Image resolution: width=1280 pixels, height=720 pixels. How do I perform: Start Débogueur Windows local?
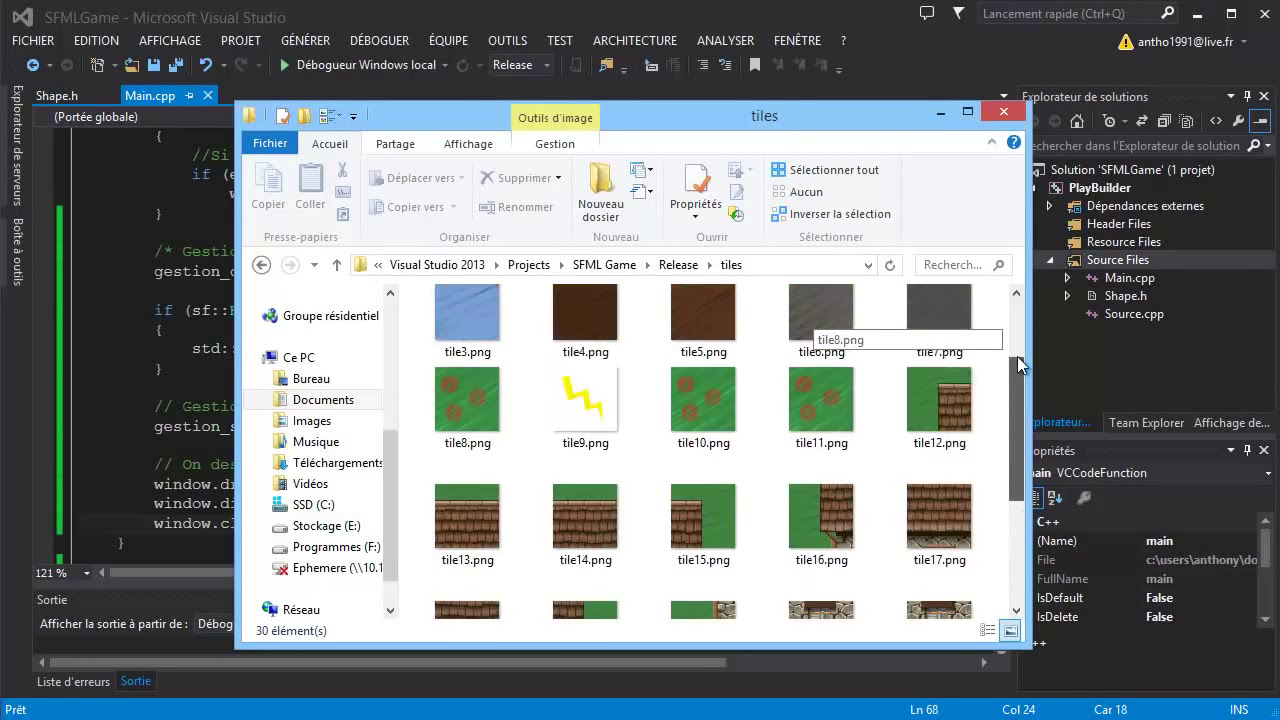(359, 65)
